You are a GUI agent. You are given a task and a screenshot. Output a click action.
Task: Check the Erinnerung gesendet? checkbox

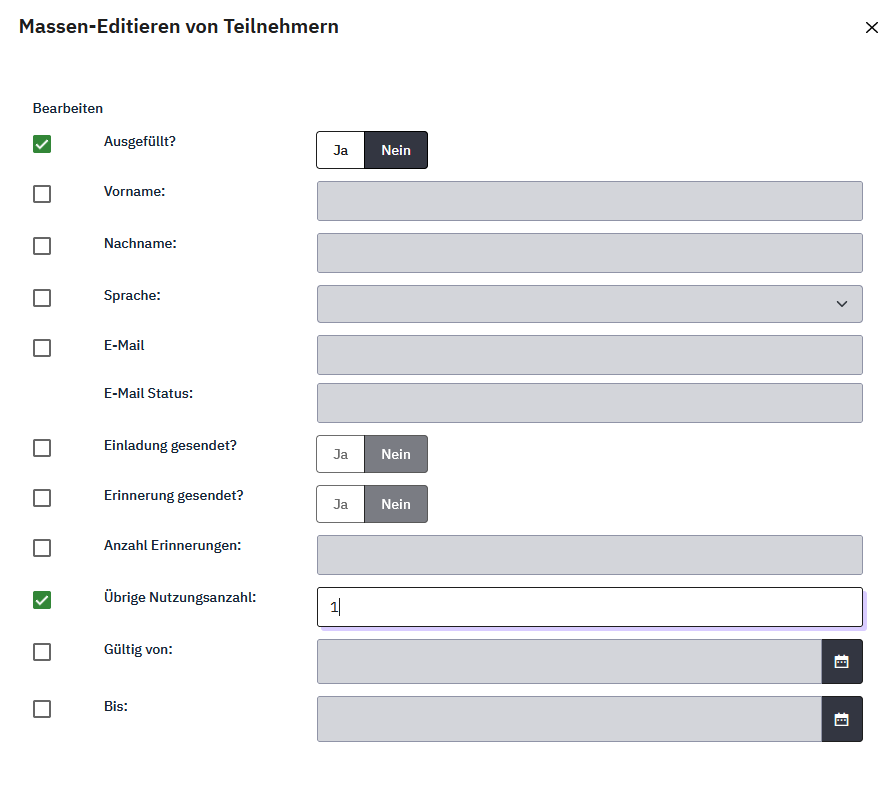(x=42, y=498)
